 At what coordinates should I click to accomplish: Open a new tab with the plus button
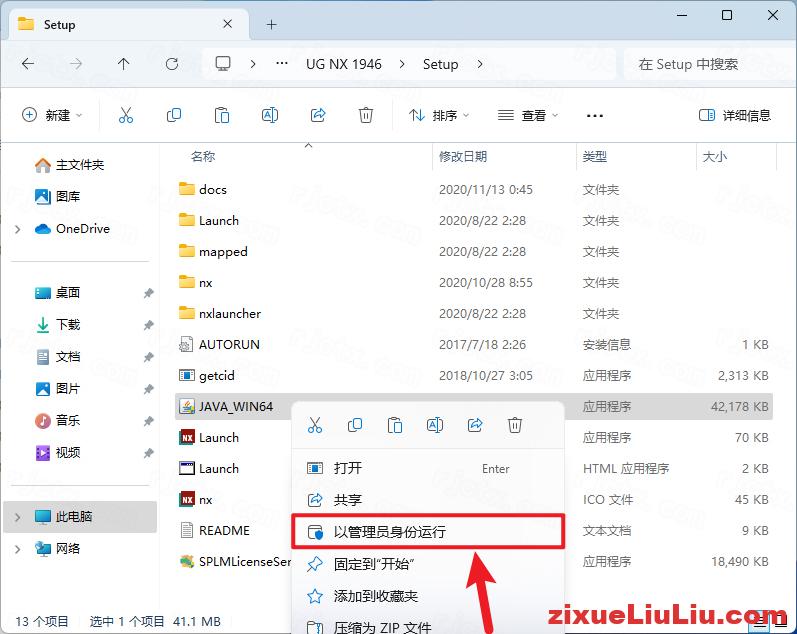(271, 24)
